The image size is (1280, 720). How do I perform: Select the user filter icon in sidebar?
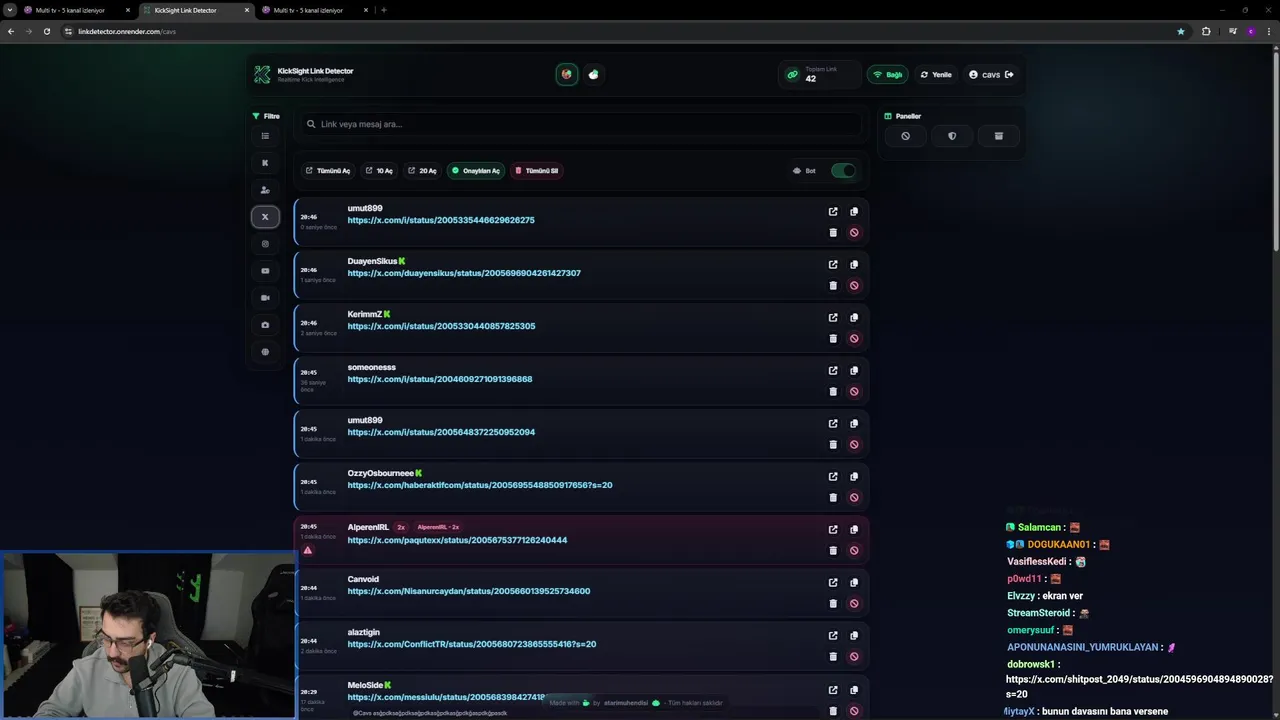coord(265,190)
